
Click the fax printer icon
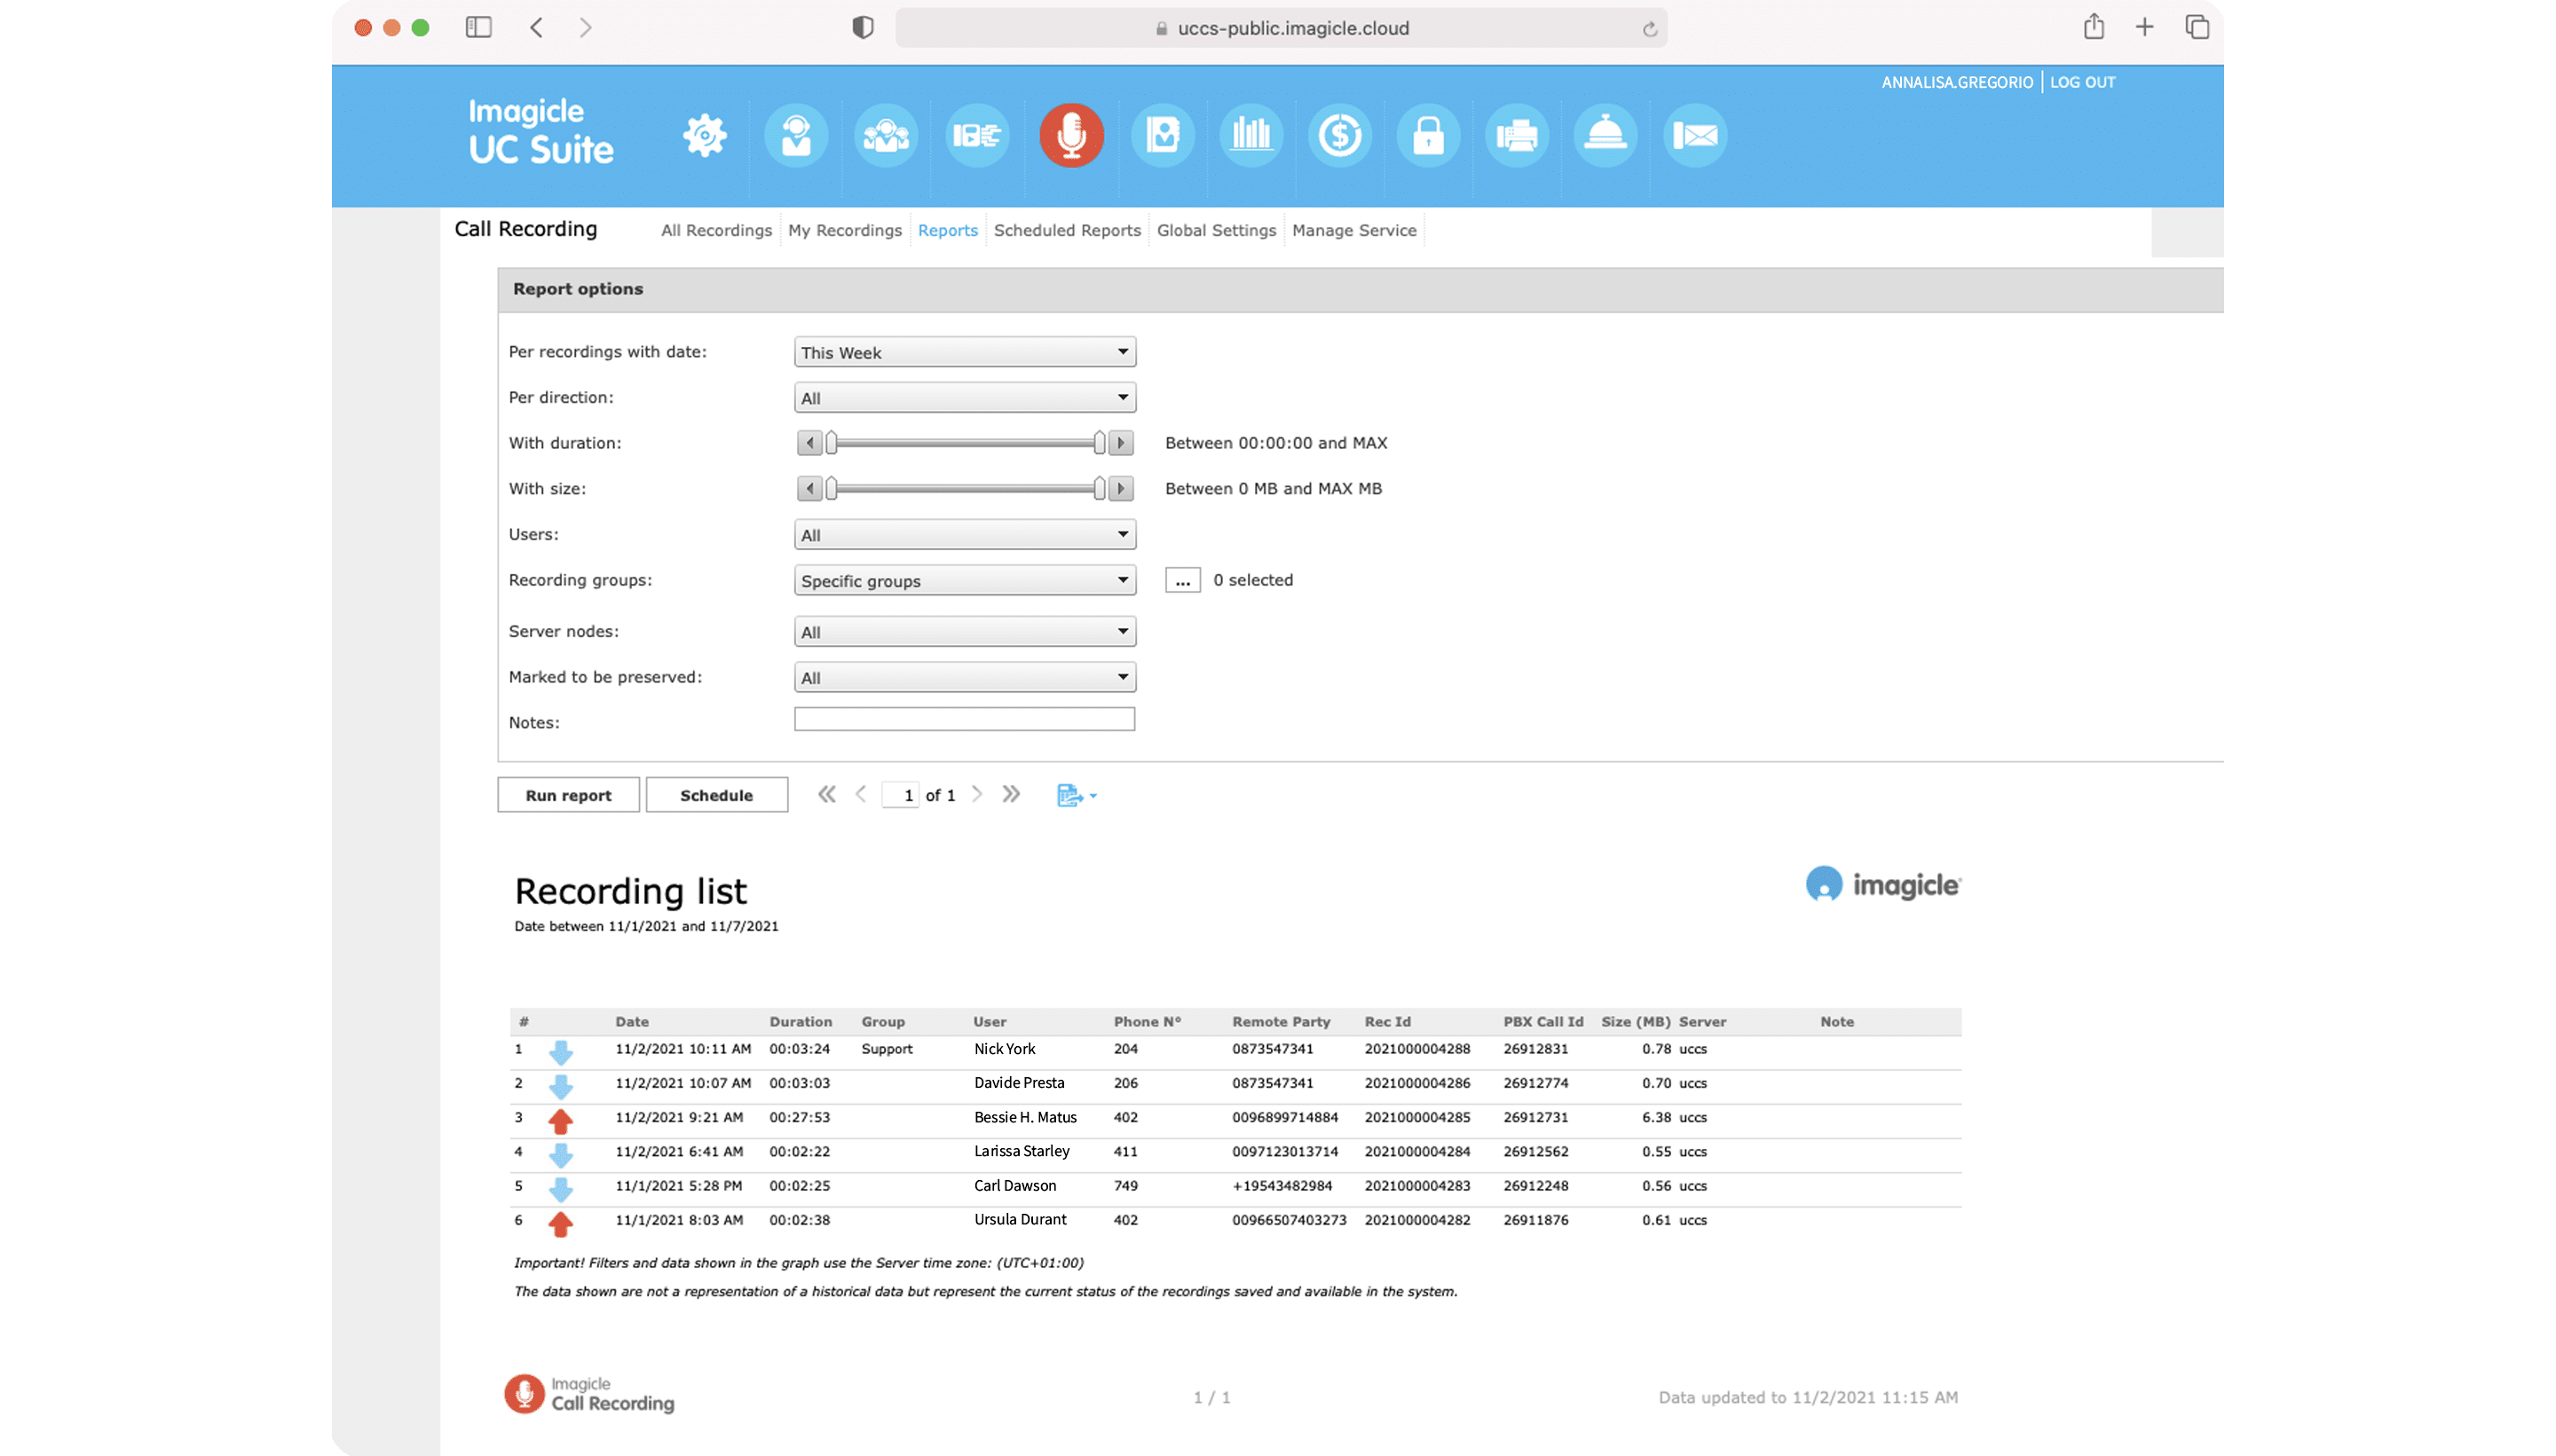coord(1517,135)
